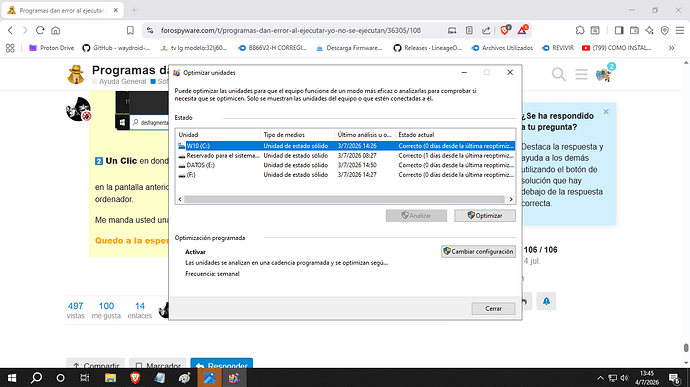Reload page with browser refresh icon
This screenshot has height=387, width=690.
[40, 30]
